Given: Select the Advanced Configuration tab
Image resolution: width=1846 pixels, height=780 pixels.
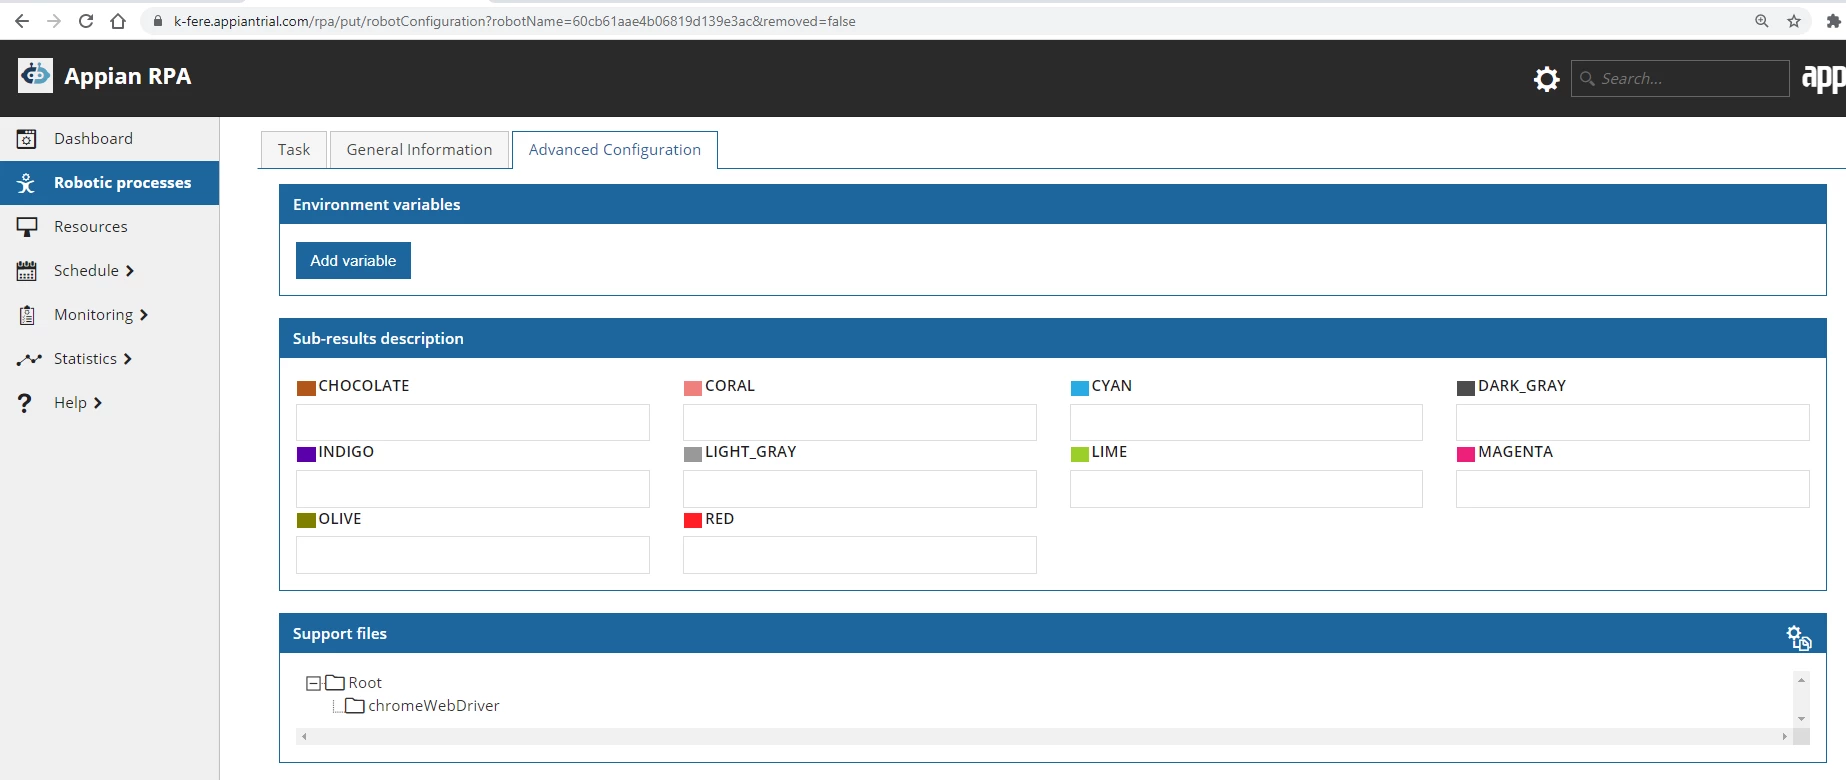Looking at the screenshot, I should (x=615, y=150).
